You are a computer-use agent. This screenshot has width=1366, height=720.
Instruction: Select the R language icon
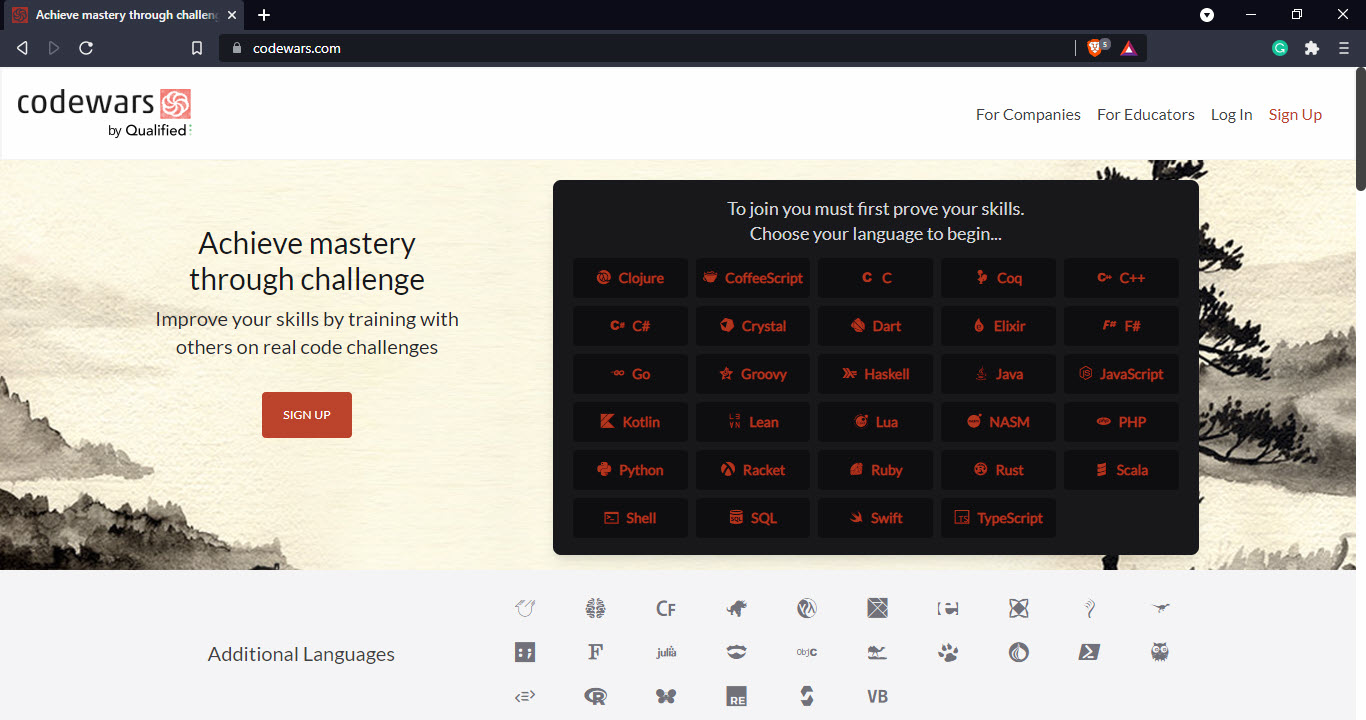pos(596,696)
